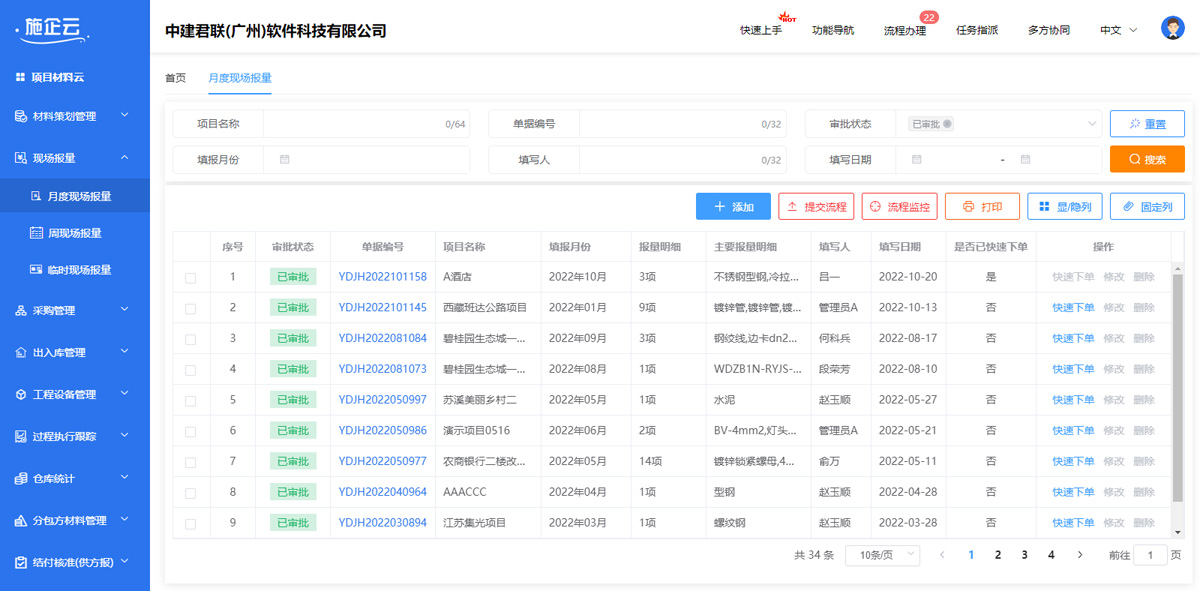
Task: Check row YDJH2022101145 checkbox
Action: 190,309
